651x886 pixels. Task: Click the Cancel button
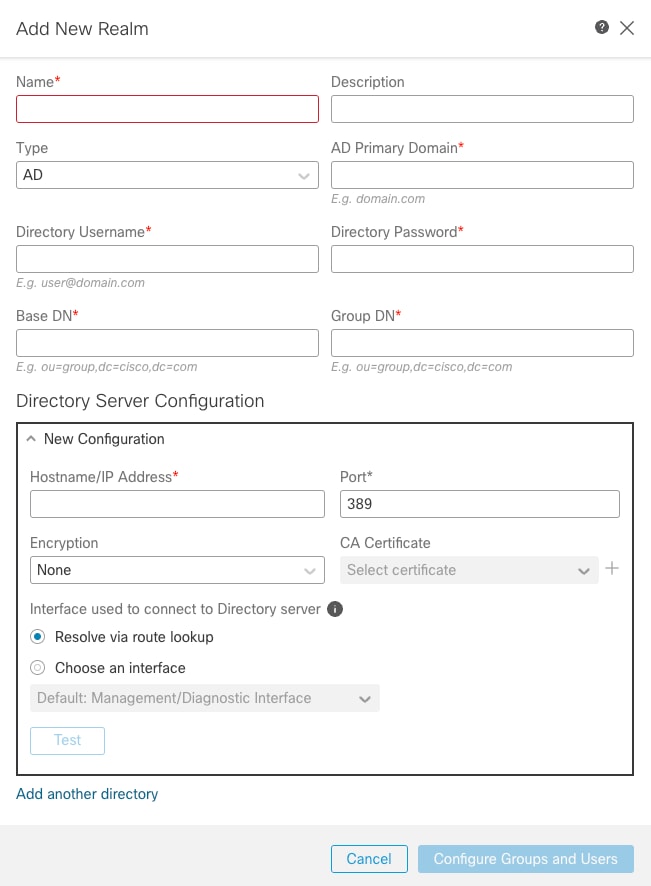pos(369,858)
